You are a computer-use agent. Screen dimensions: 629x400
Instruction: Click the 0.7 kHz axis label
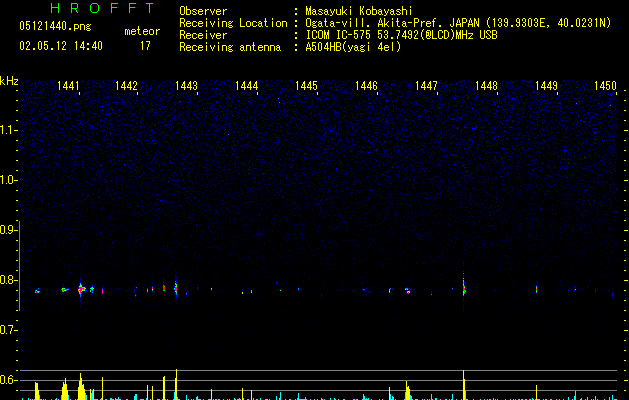pos(8,330)
